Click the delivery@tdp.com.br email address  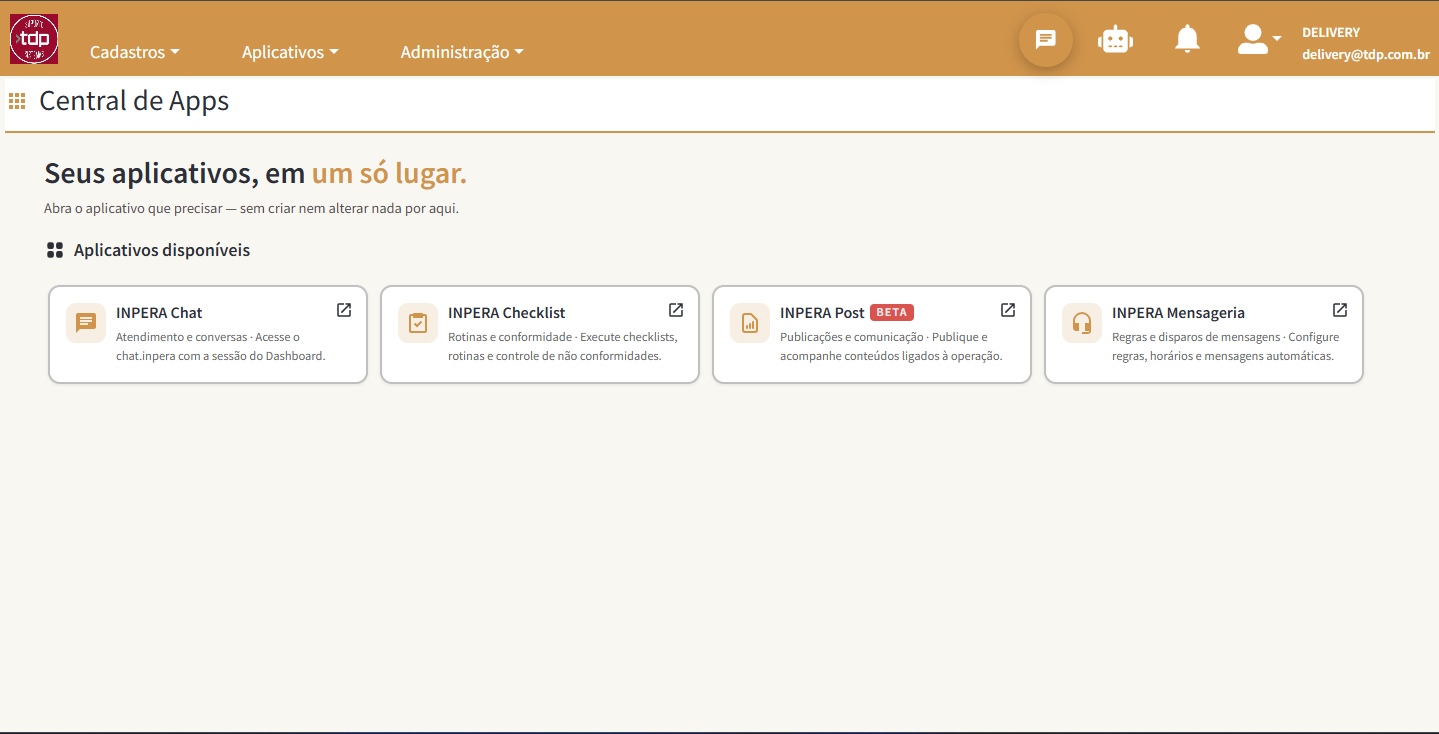[1366, 55]
